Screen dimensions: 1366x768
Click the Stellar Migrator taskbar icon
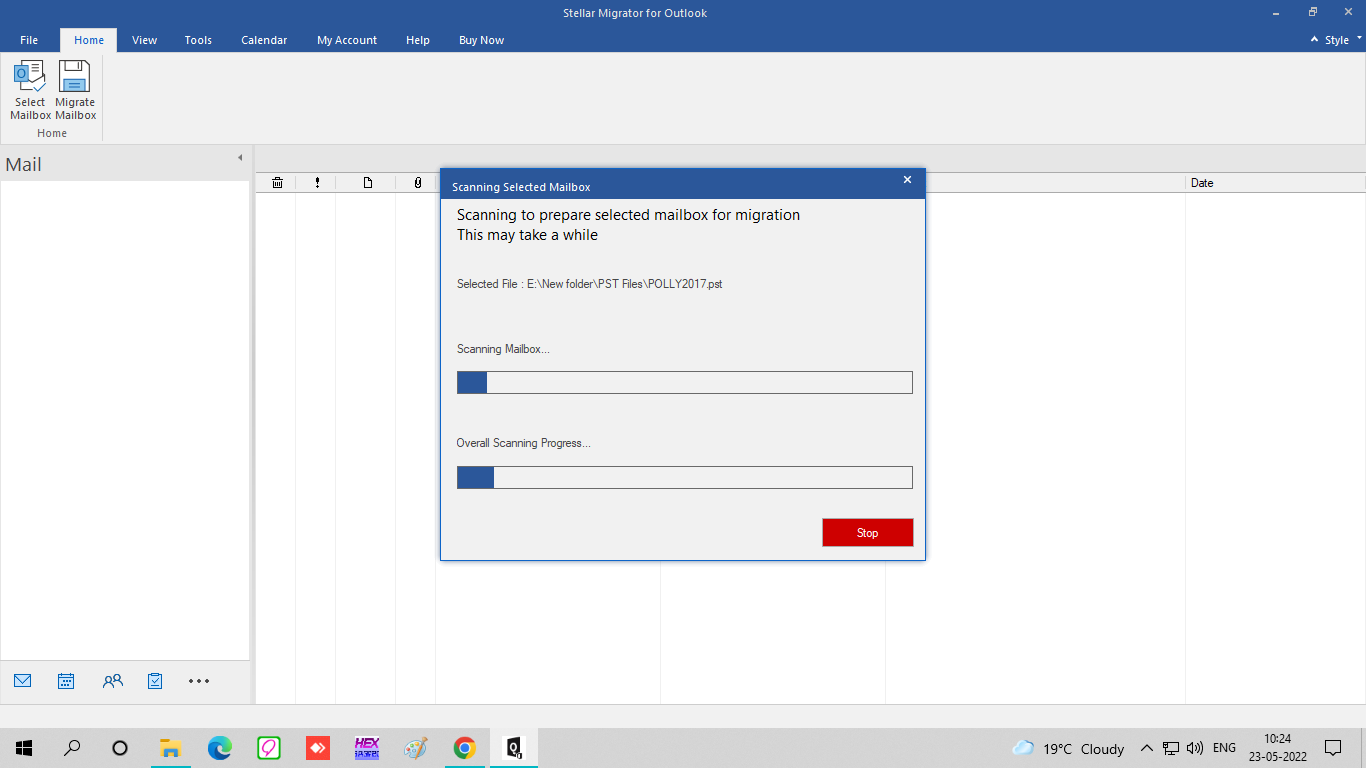coord(513,748)
